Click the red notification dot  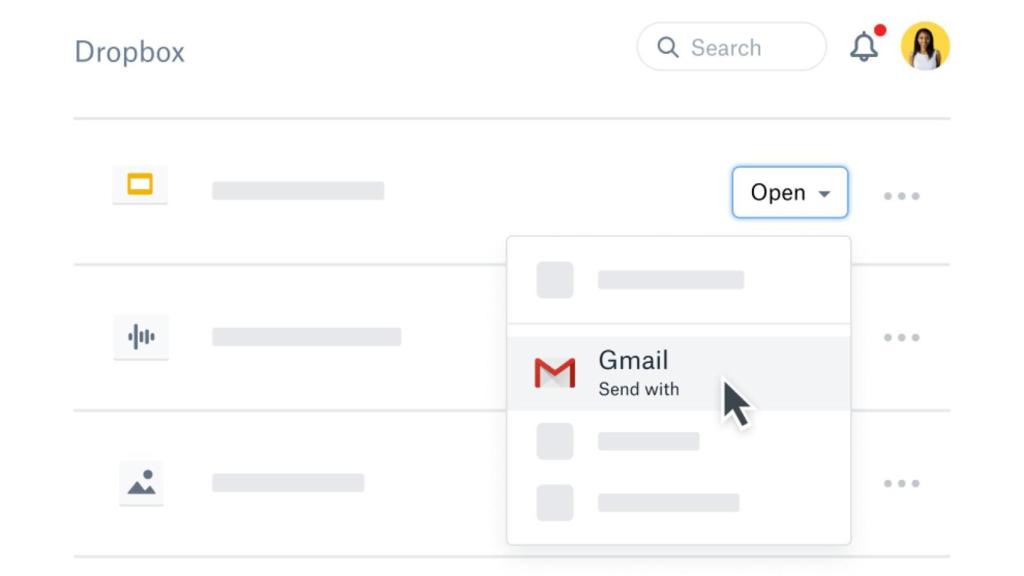click(x=878, y=30)
